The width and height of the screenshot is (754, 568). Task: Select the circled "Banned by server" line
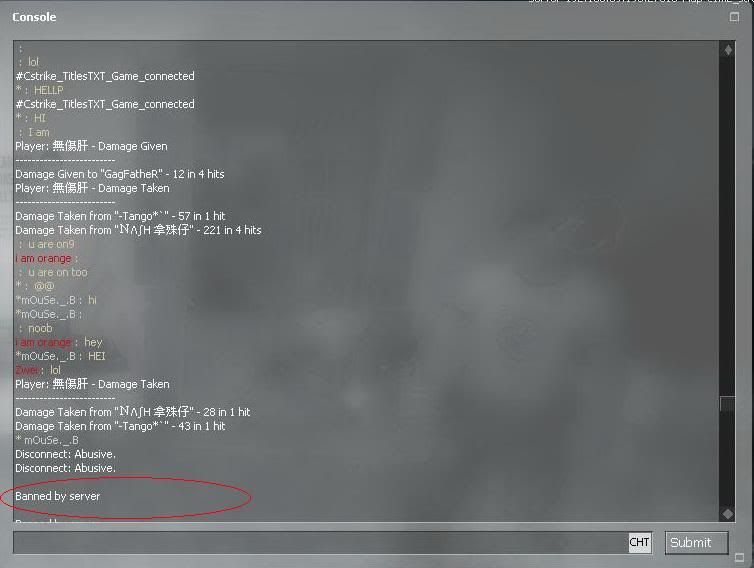click(x=58, y=496)
